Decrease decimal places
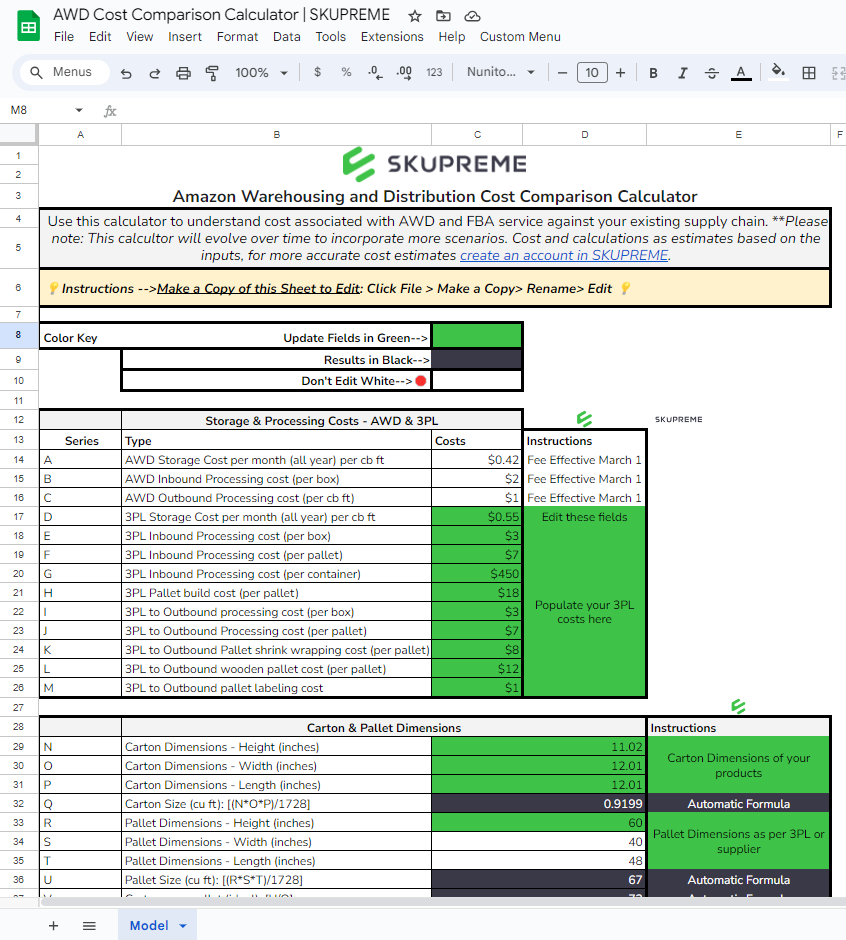 pyautogui.click(x=375, y=73)
